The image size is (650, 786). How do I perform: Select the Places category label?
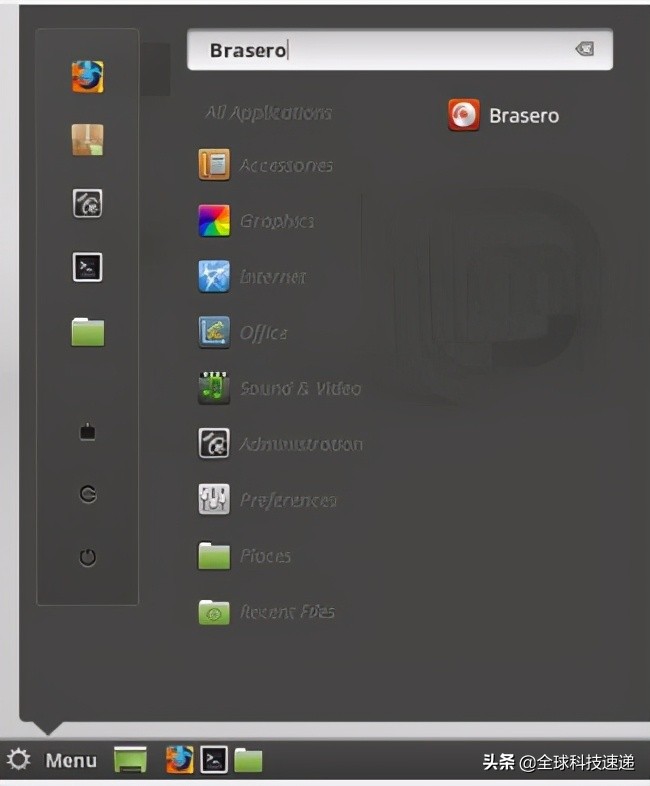click(265, 556)
